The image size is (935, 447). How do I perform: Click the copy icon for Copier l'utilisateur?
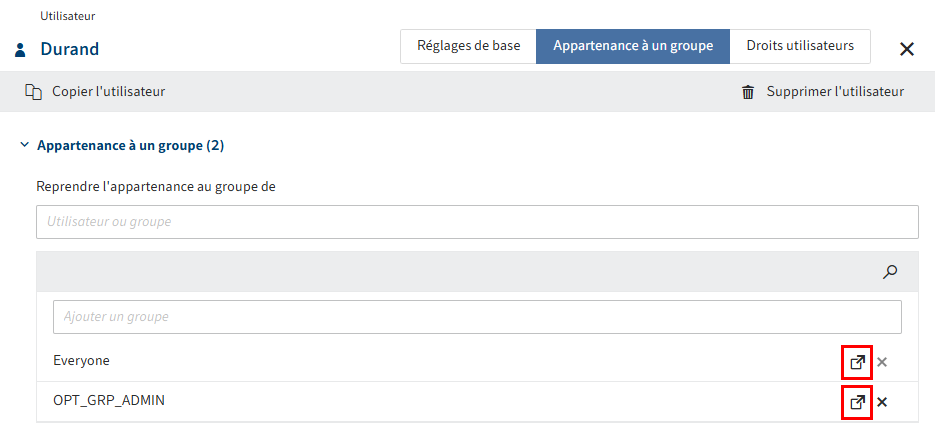33,92
